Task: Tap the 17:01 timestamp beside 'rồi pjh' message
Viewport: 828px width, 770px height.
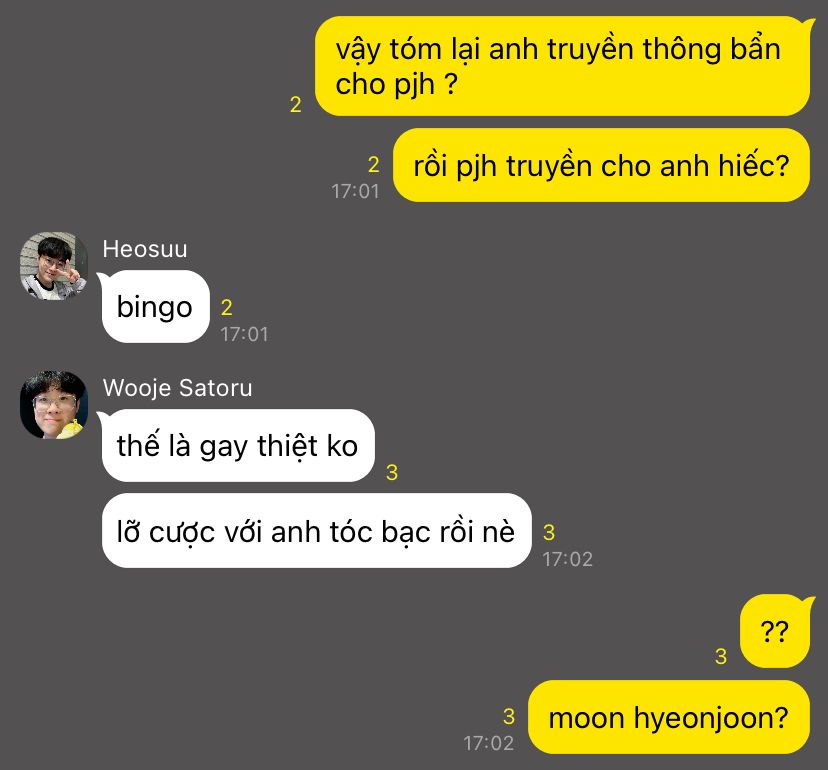Action: point(355,191)
